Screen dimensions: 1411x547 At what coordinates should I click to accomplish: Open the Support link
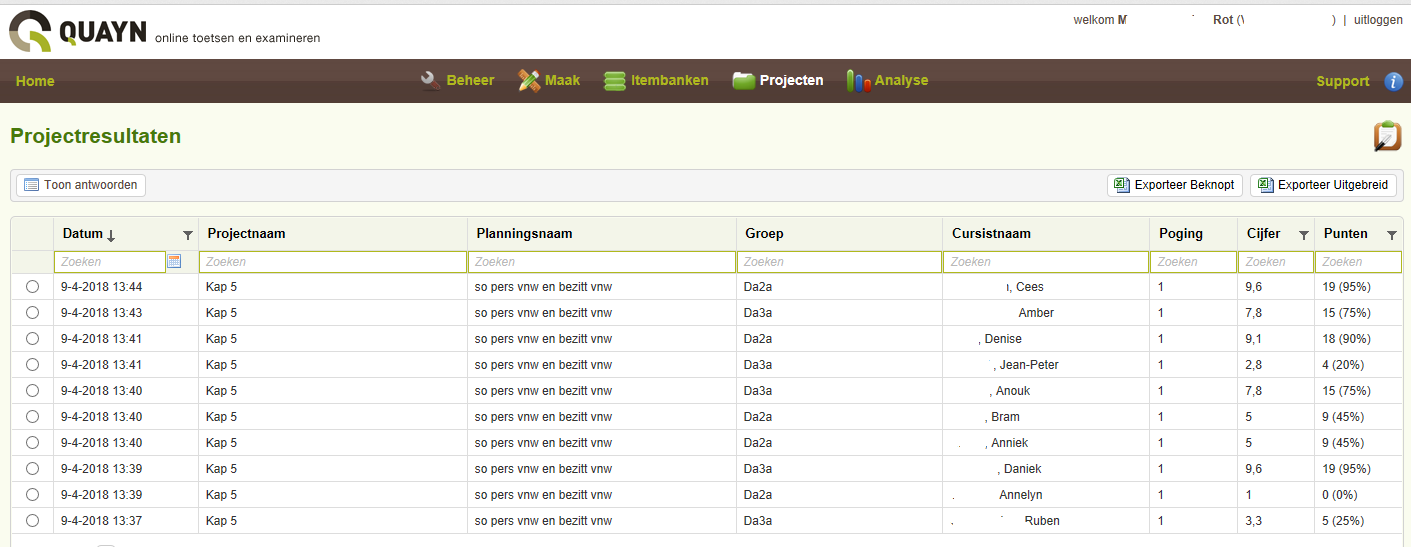[x=1342, y=81]
